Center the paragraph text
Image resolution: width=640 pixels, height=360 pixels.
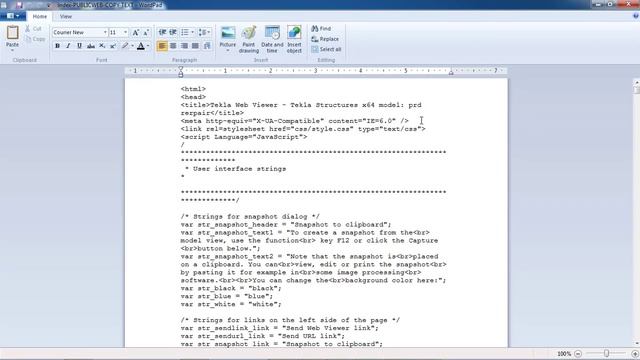click(x=173, y=46)
